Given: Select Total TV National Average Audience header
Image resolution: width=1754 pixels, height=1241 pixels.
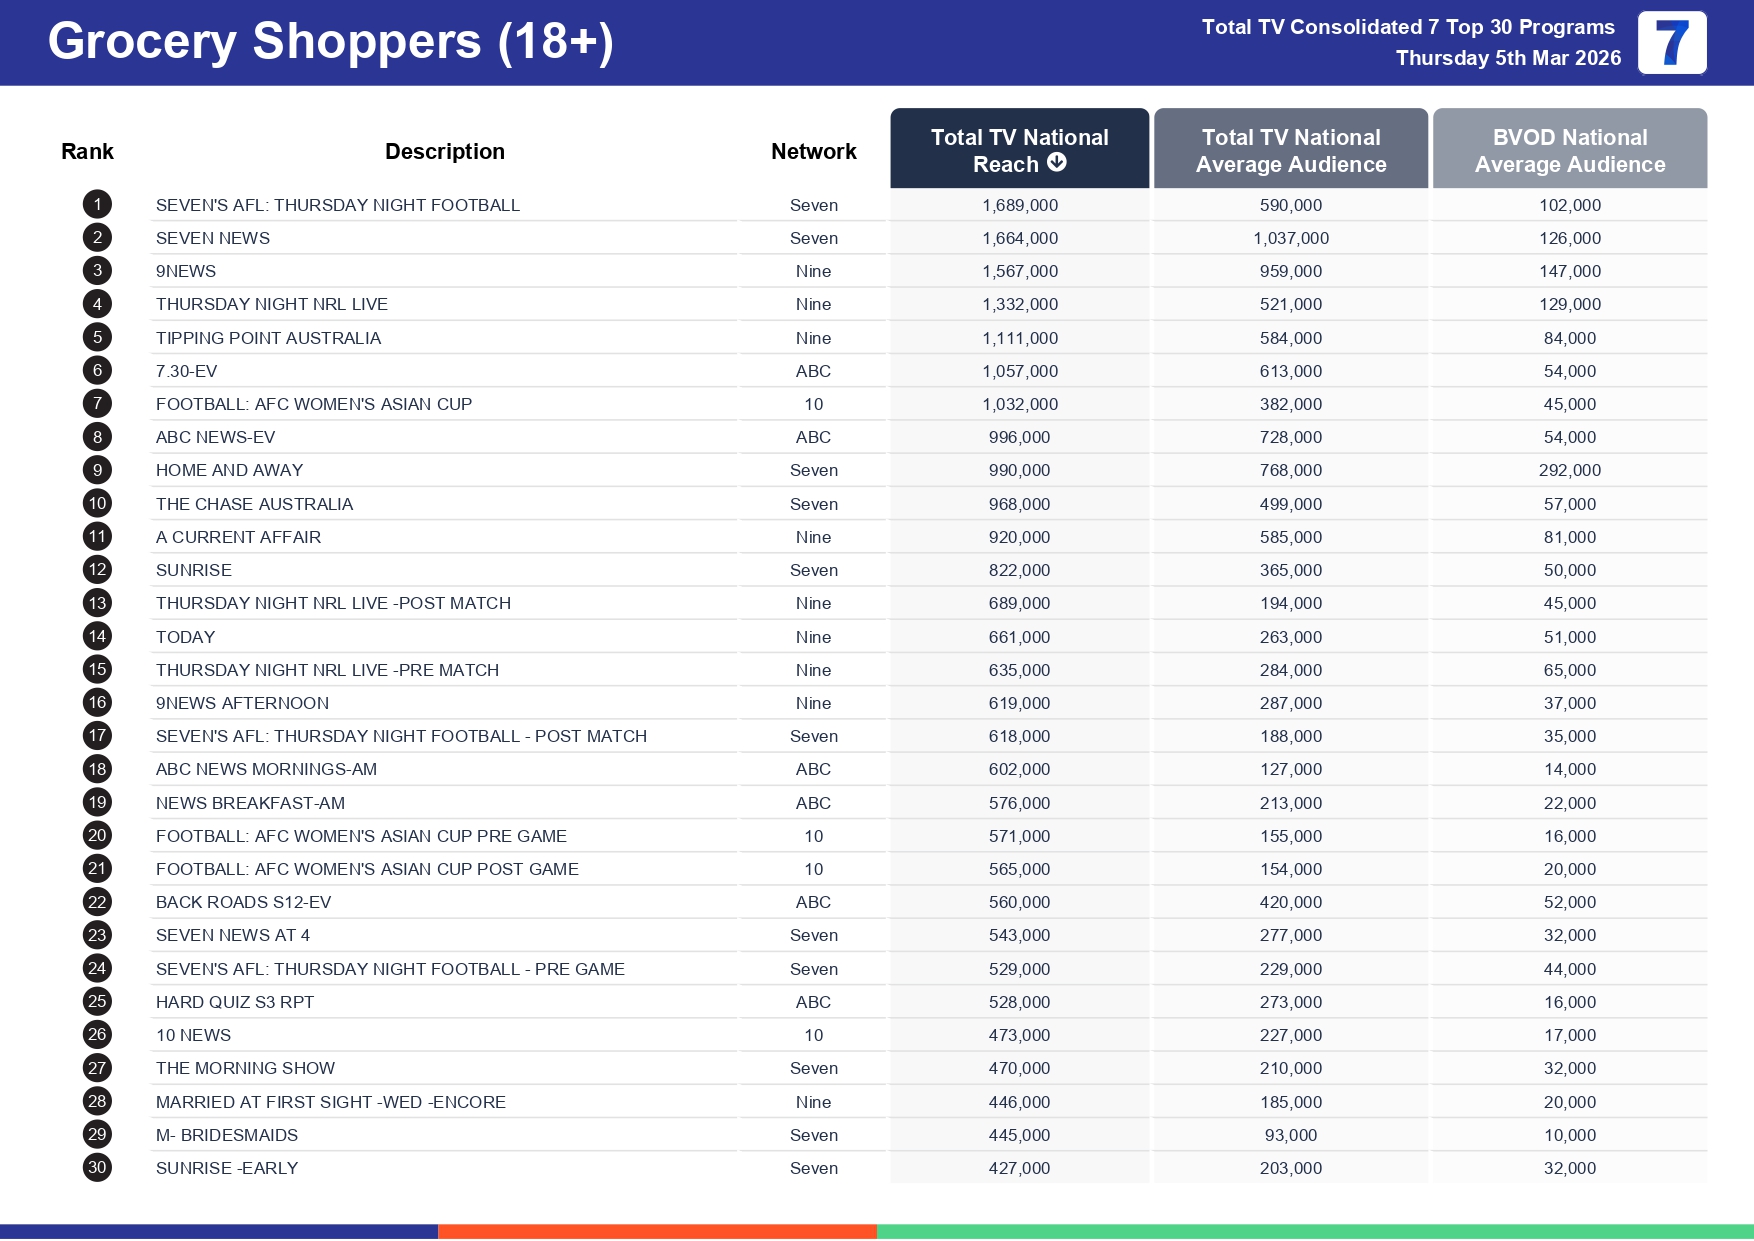Looking at the screenshot, I should point(1290,150).
